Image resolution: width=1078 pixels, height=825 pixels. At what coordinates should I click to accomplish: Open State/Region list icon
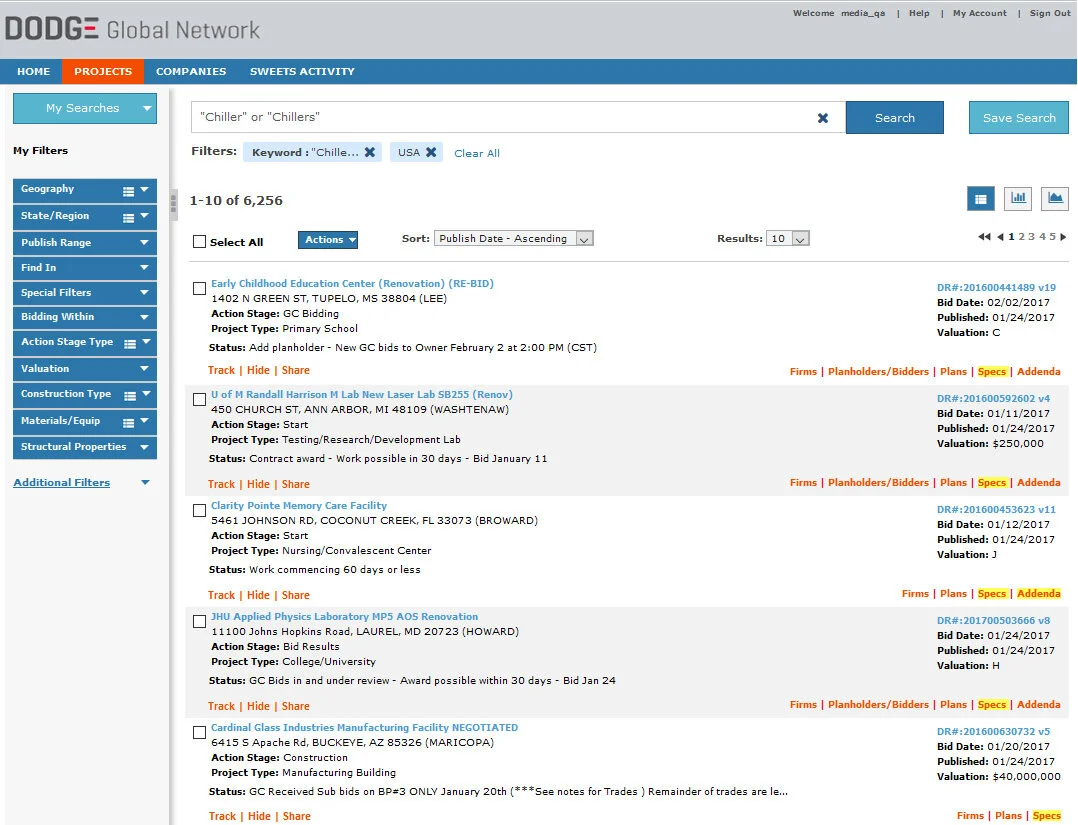[x=129, y=217]
